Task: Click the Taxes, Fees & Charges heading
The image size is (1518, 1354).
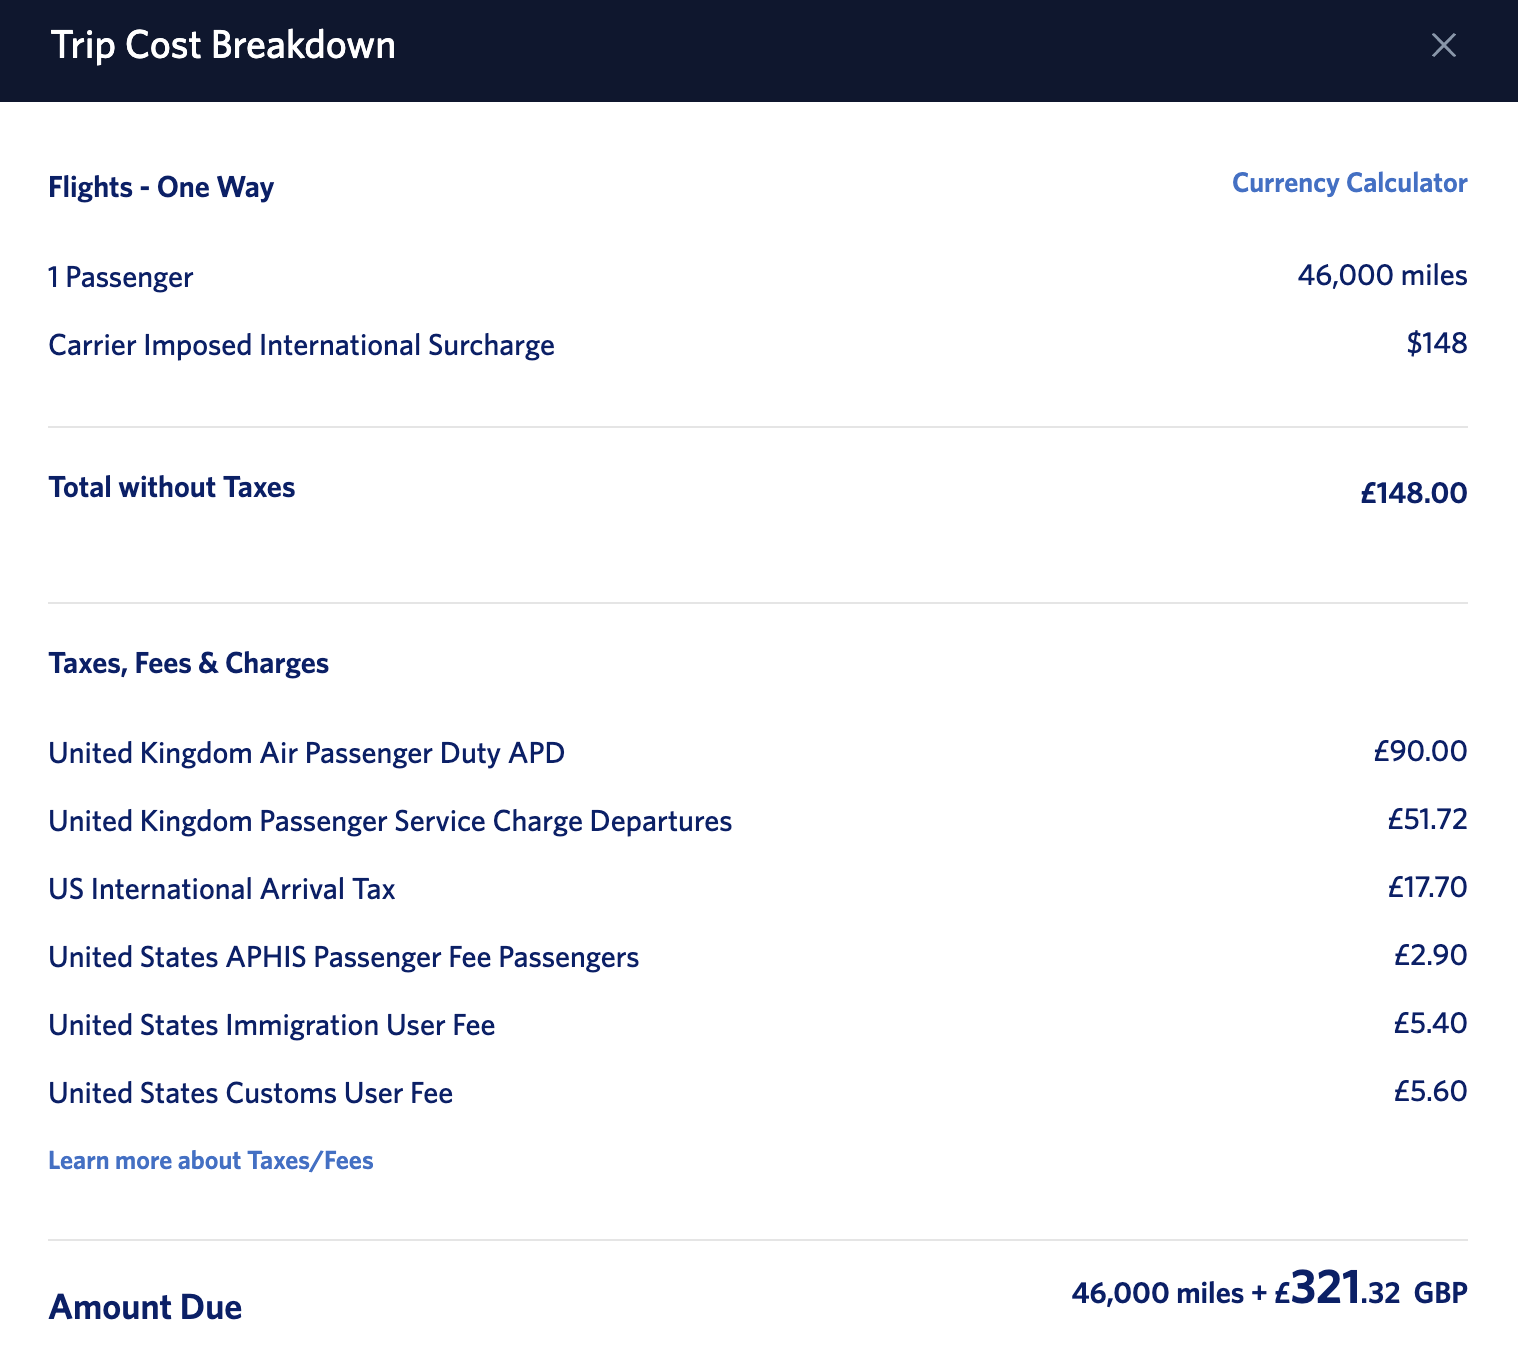Action: click(189, 663)
